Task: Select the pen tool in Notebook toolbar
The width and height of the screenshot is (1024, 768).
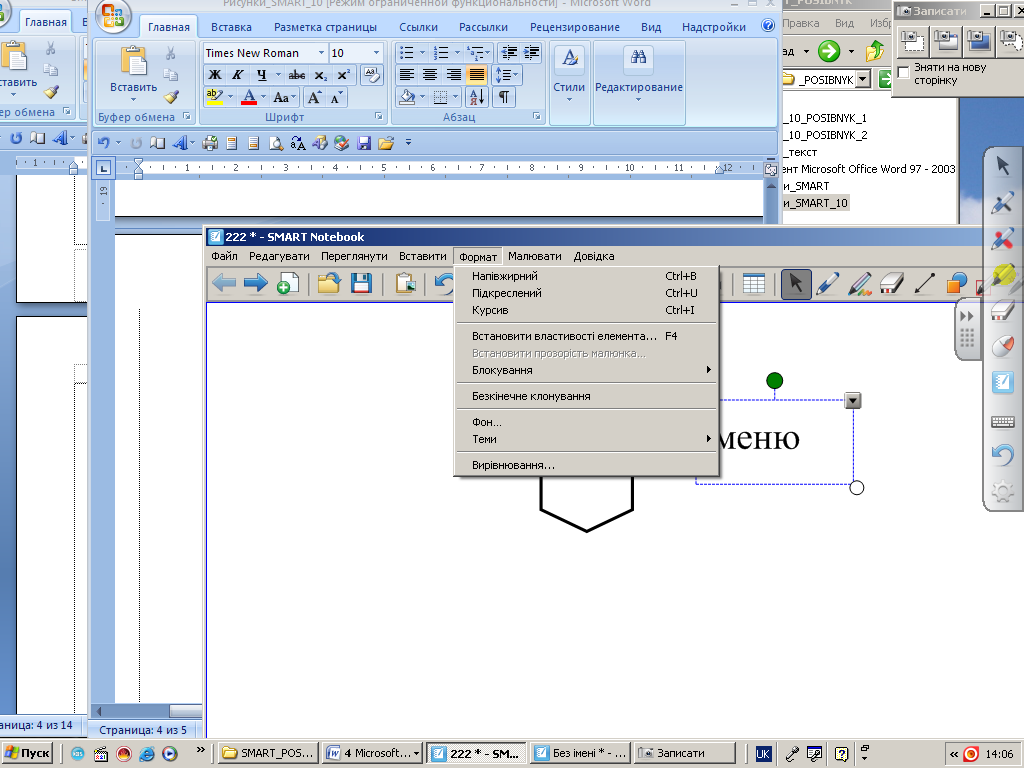Action: pos(827,284)
